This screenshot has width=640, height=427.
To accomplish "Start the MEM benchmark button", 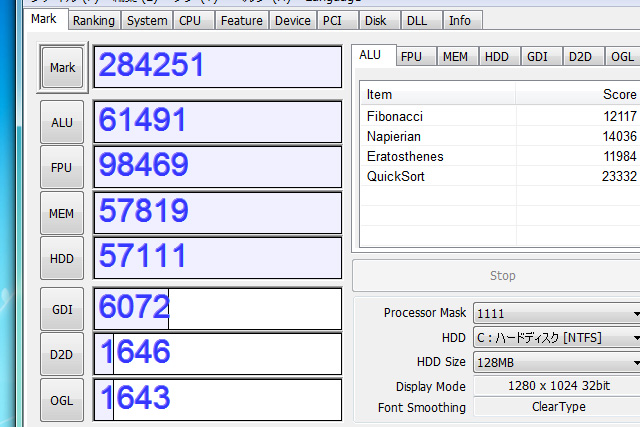I will point(62,213).
